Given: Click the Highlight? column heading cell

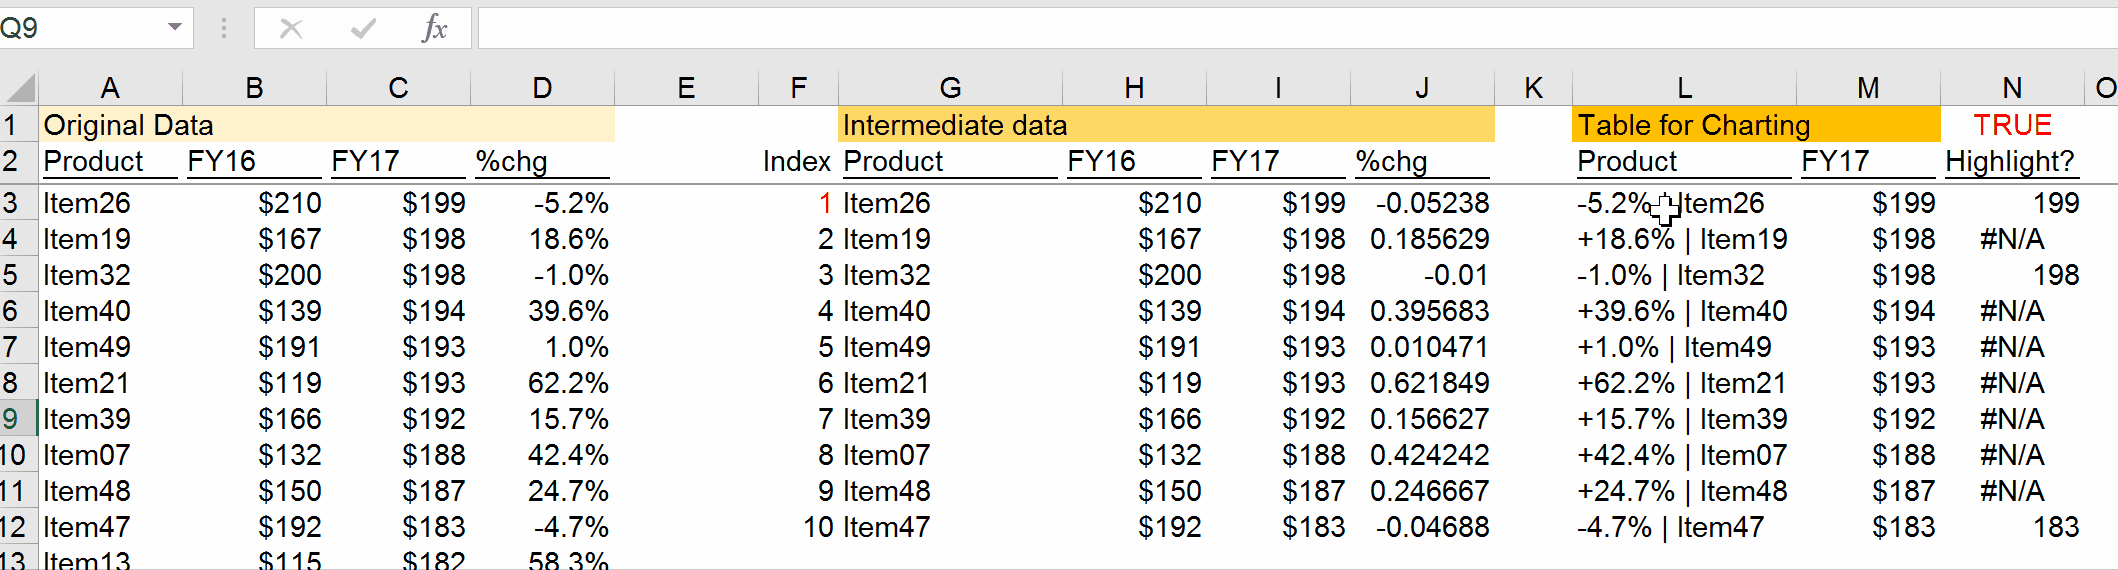Looking at the screenshot, I should pyautogui.click(x=2010, y=161).
